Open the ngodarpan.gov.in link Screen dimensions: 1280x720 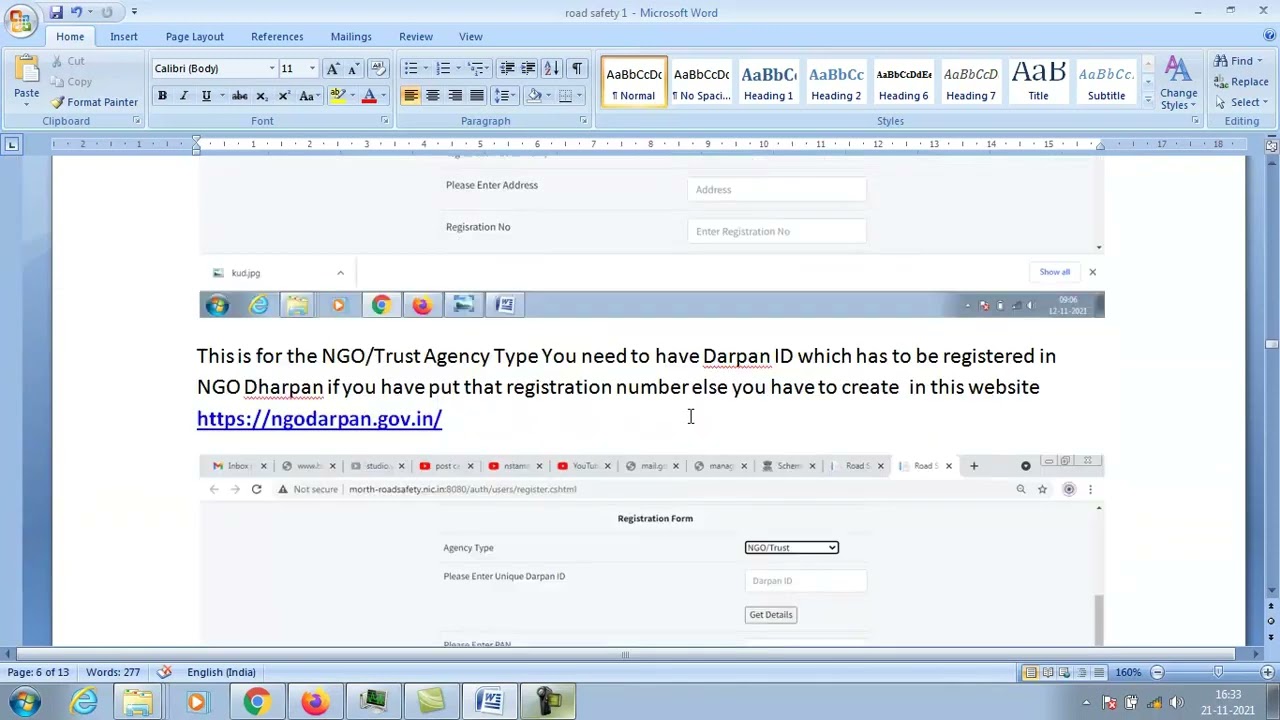pyautogui.click(x=319, y=419)
